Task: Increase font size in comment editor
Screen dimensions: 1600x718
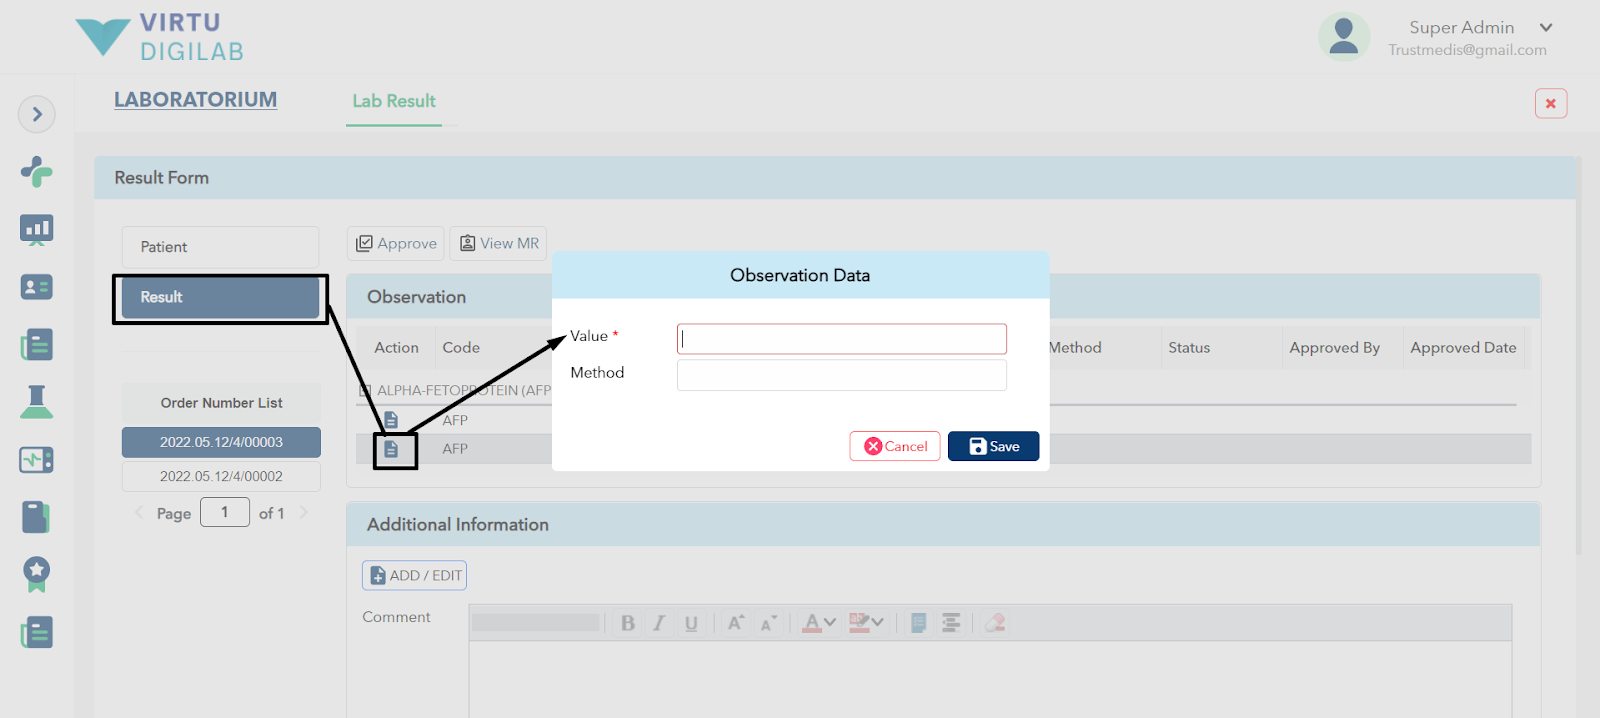Action: 735,623
